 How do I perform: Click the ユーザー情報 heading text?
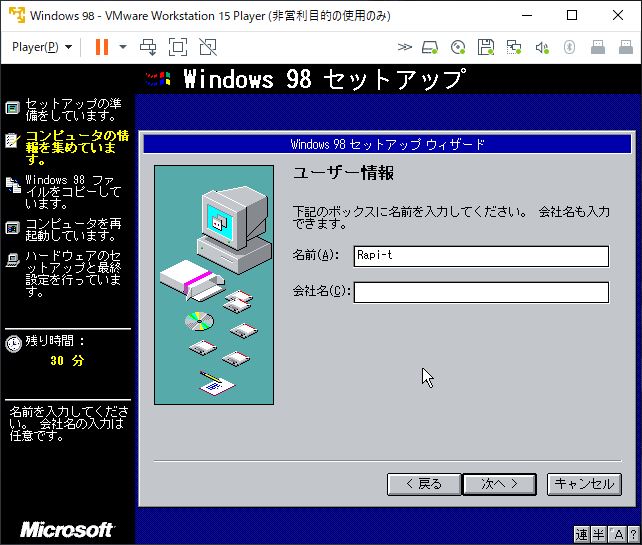click(344, 173)
